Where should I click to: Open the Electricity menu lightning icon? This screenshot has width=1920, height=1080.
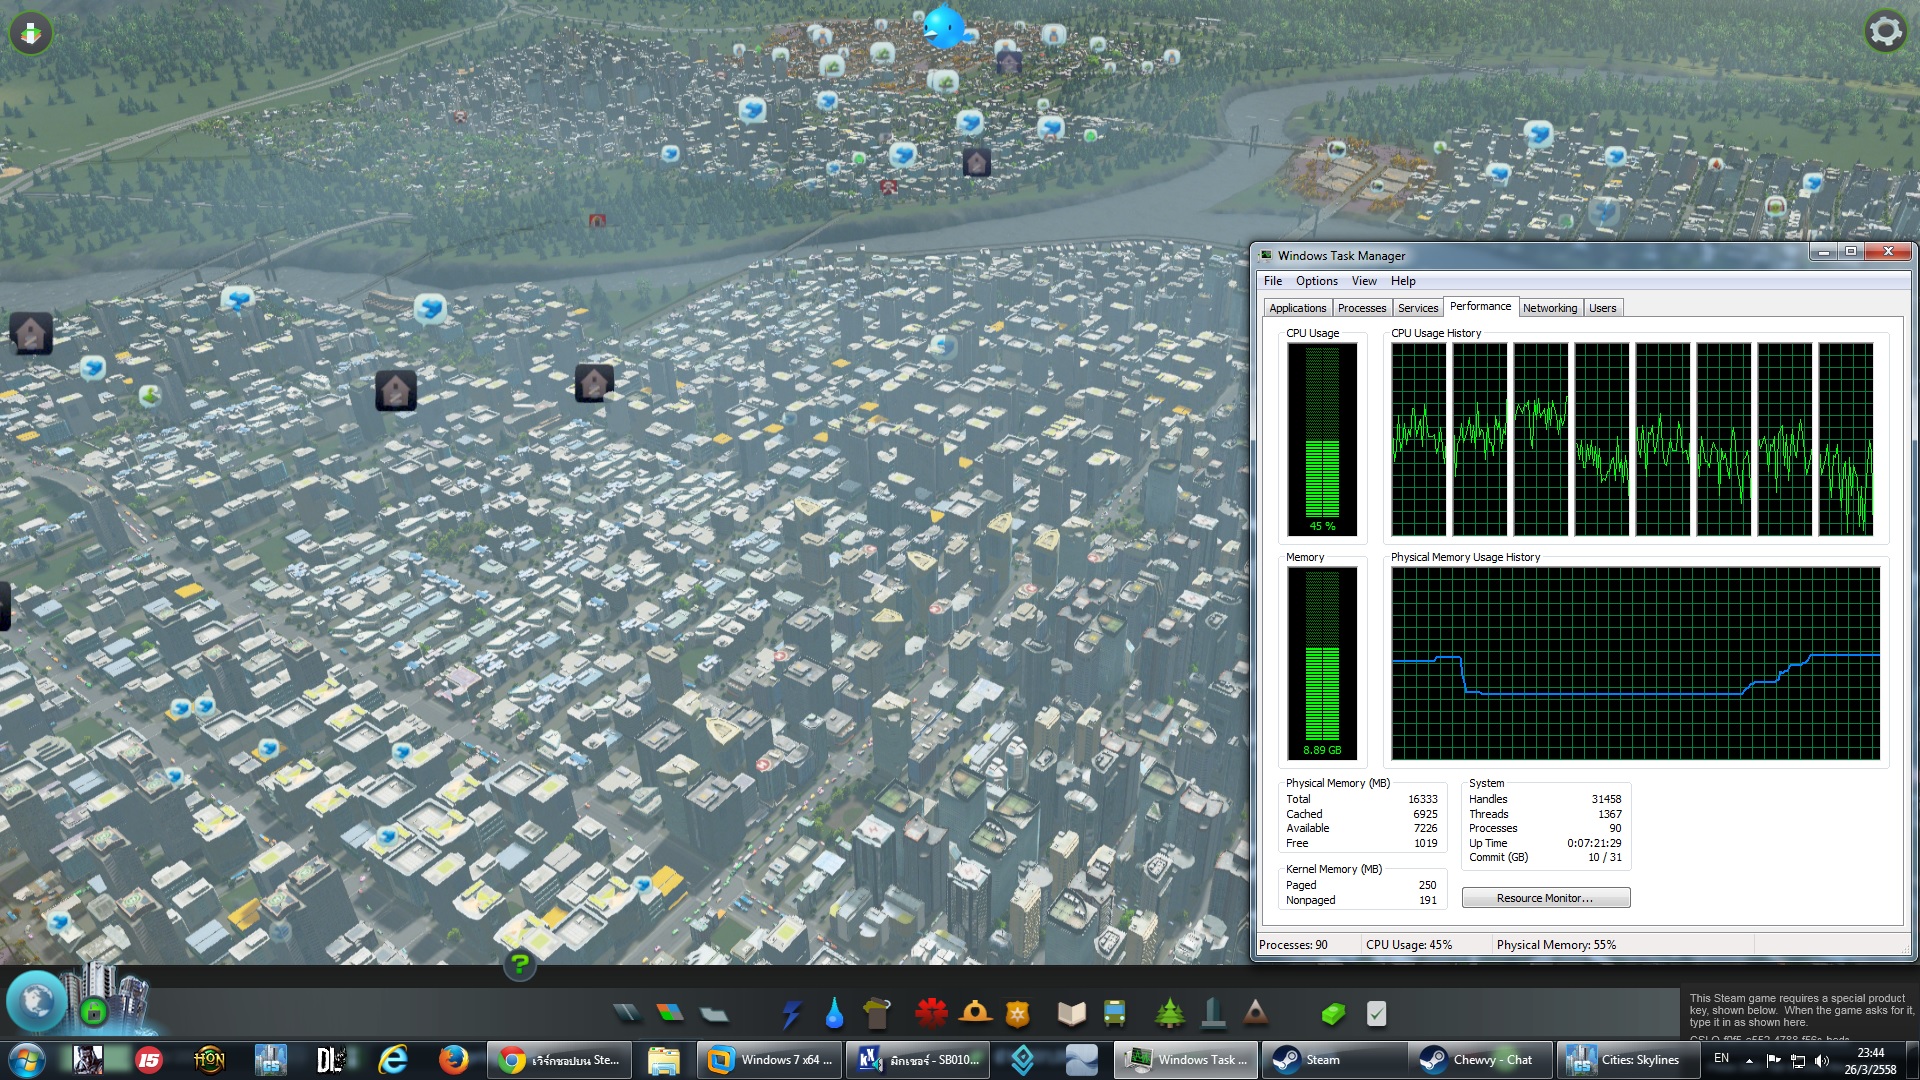pyautogui.click(x=791, y=1014)
